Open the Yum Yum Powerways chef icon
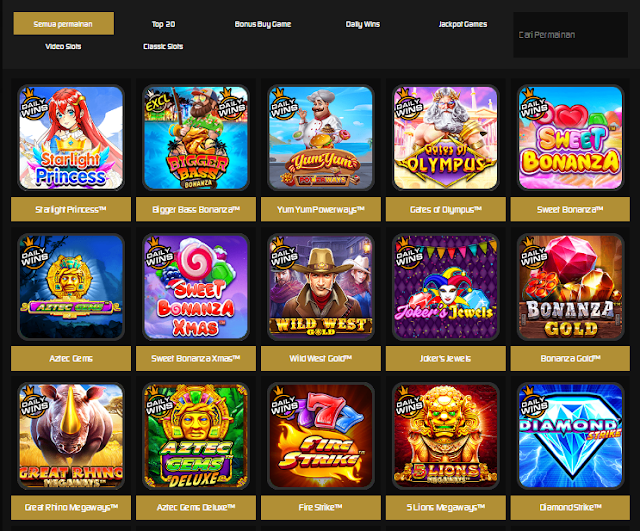Screen dimensions: 640x531 (321, 138)
